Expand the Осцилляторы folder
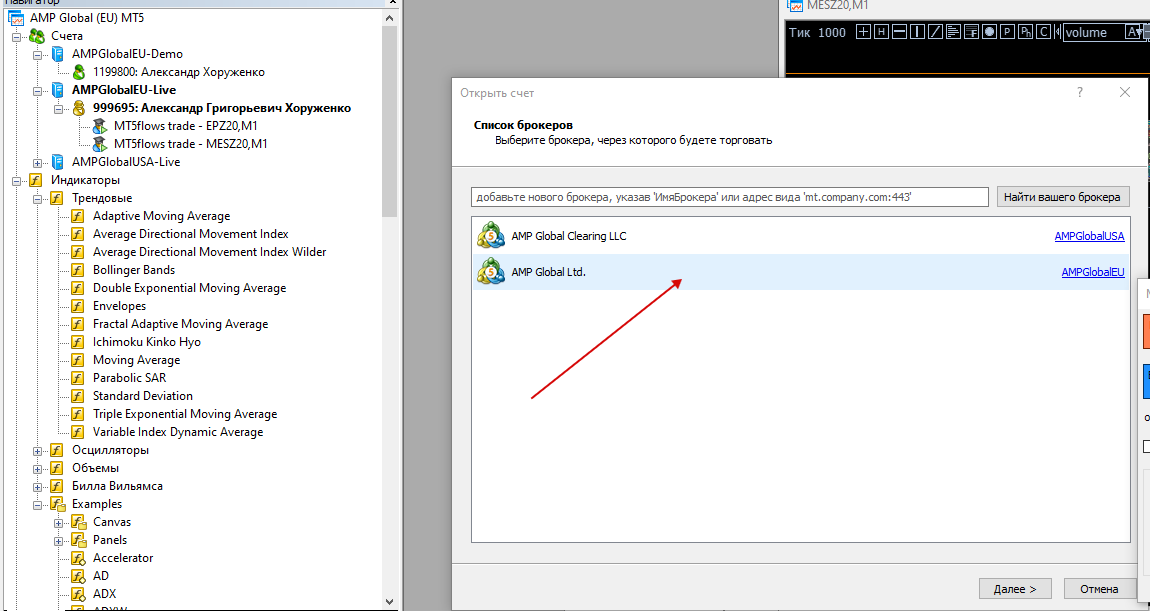 pos(37,450)
